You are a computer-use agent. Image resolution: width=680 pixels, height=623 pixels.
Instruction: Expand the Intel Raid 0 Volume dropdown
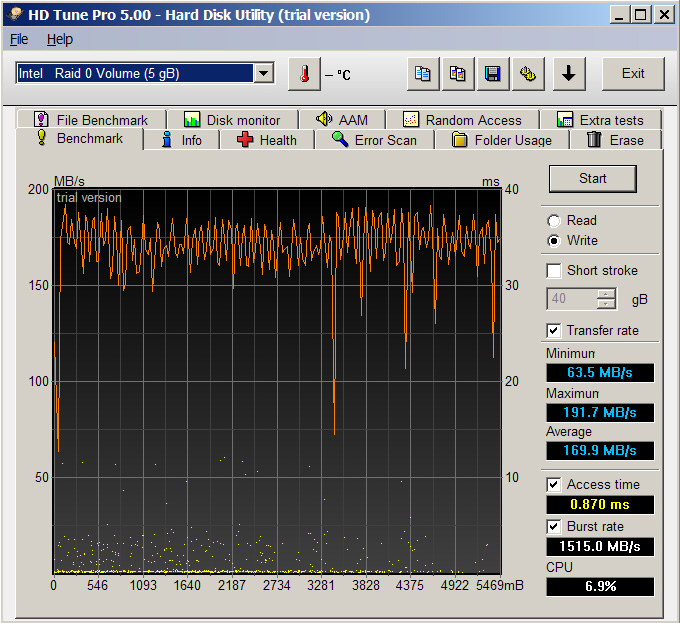coord(263,73)
